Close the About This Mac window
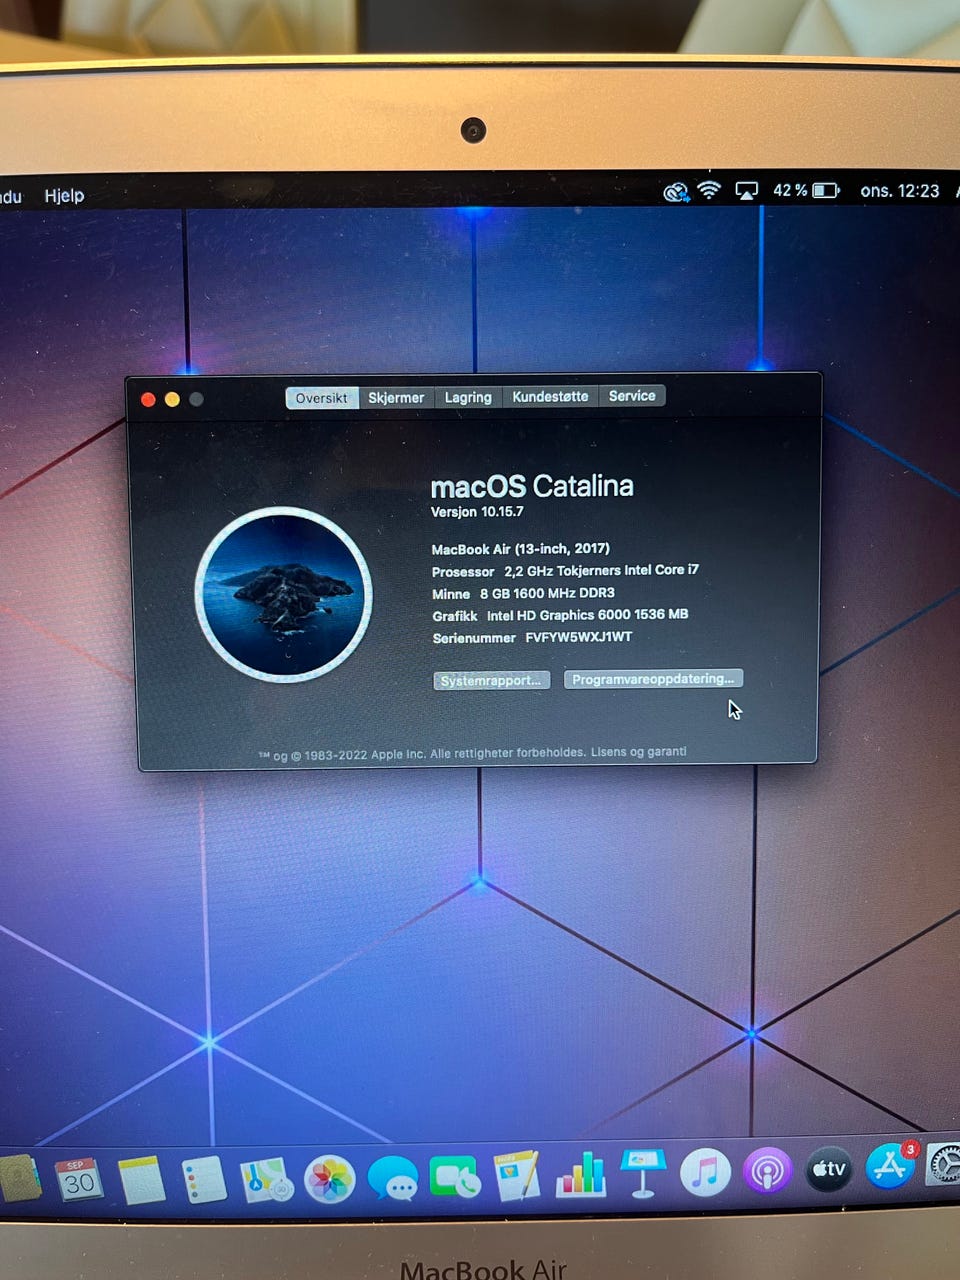The width and height of the screenshot is (960, 1280). click(148, 399)
